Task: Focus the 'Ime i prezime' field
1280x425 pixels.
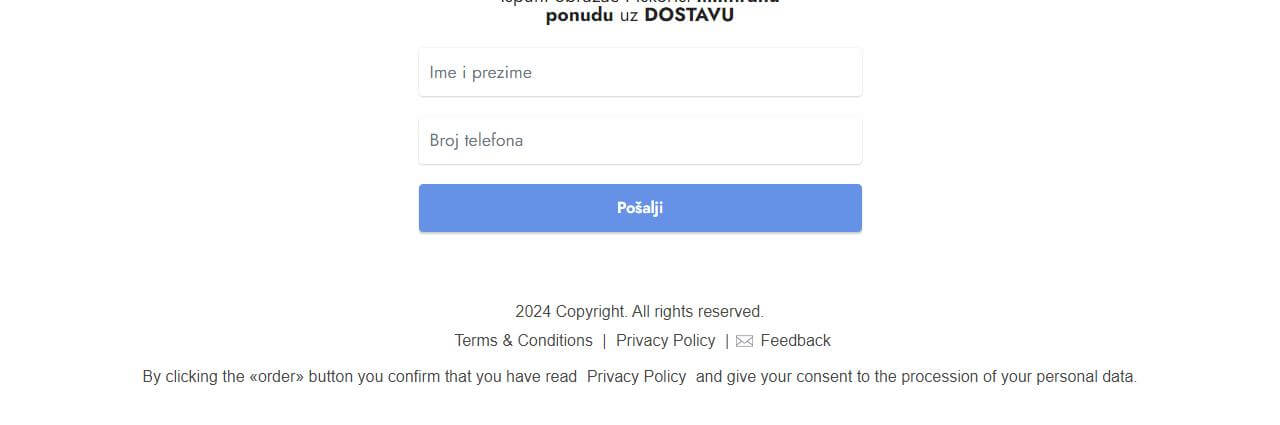Action: [x=640, y=73]
